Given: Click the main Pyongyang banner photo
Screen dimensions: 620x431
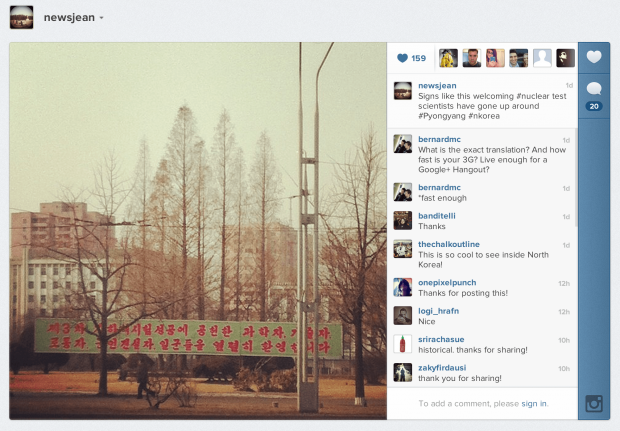Looking at the screenshot, I should tap(198, 231).
